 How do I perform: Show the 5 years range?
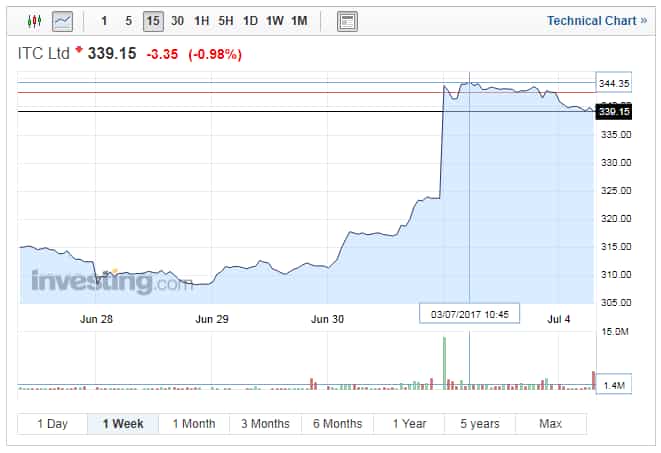[480, 424]
